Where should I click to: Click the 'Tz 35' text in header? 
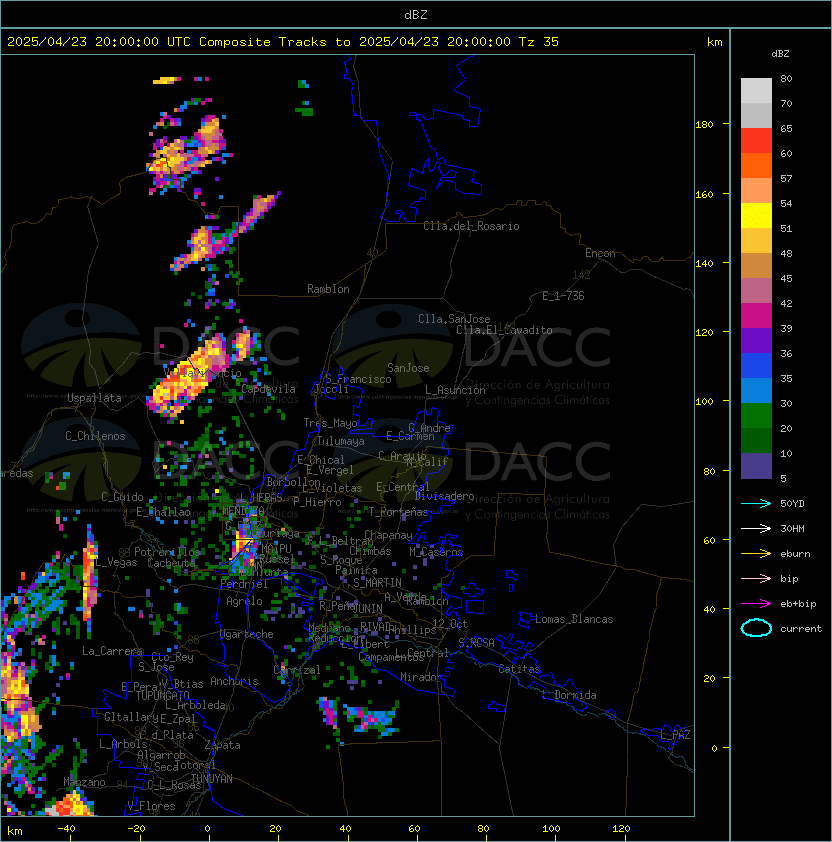(539, 42)
